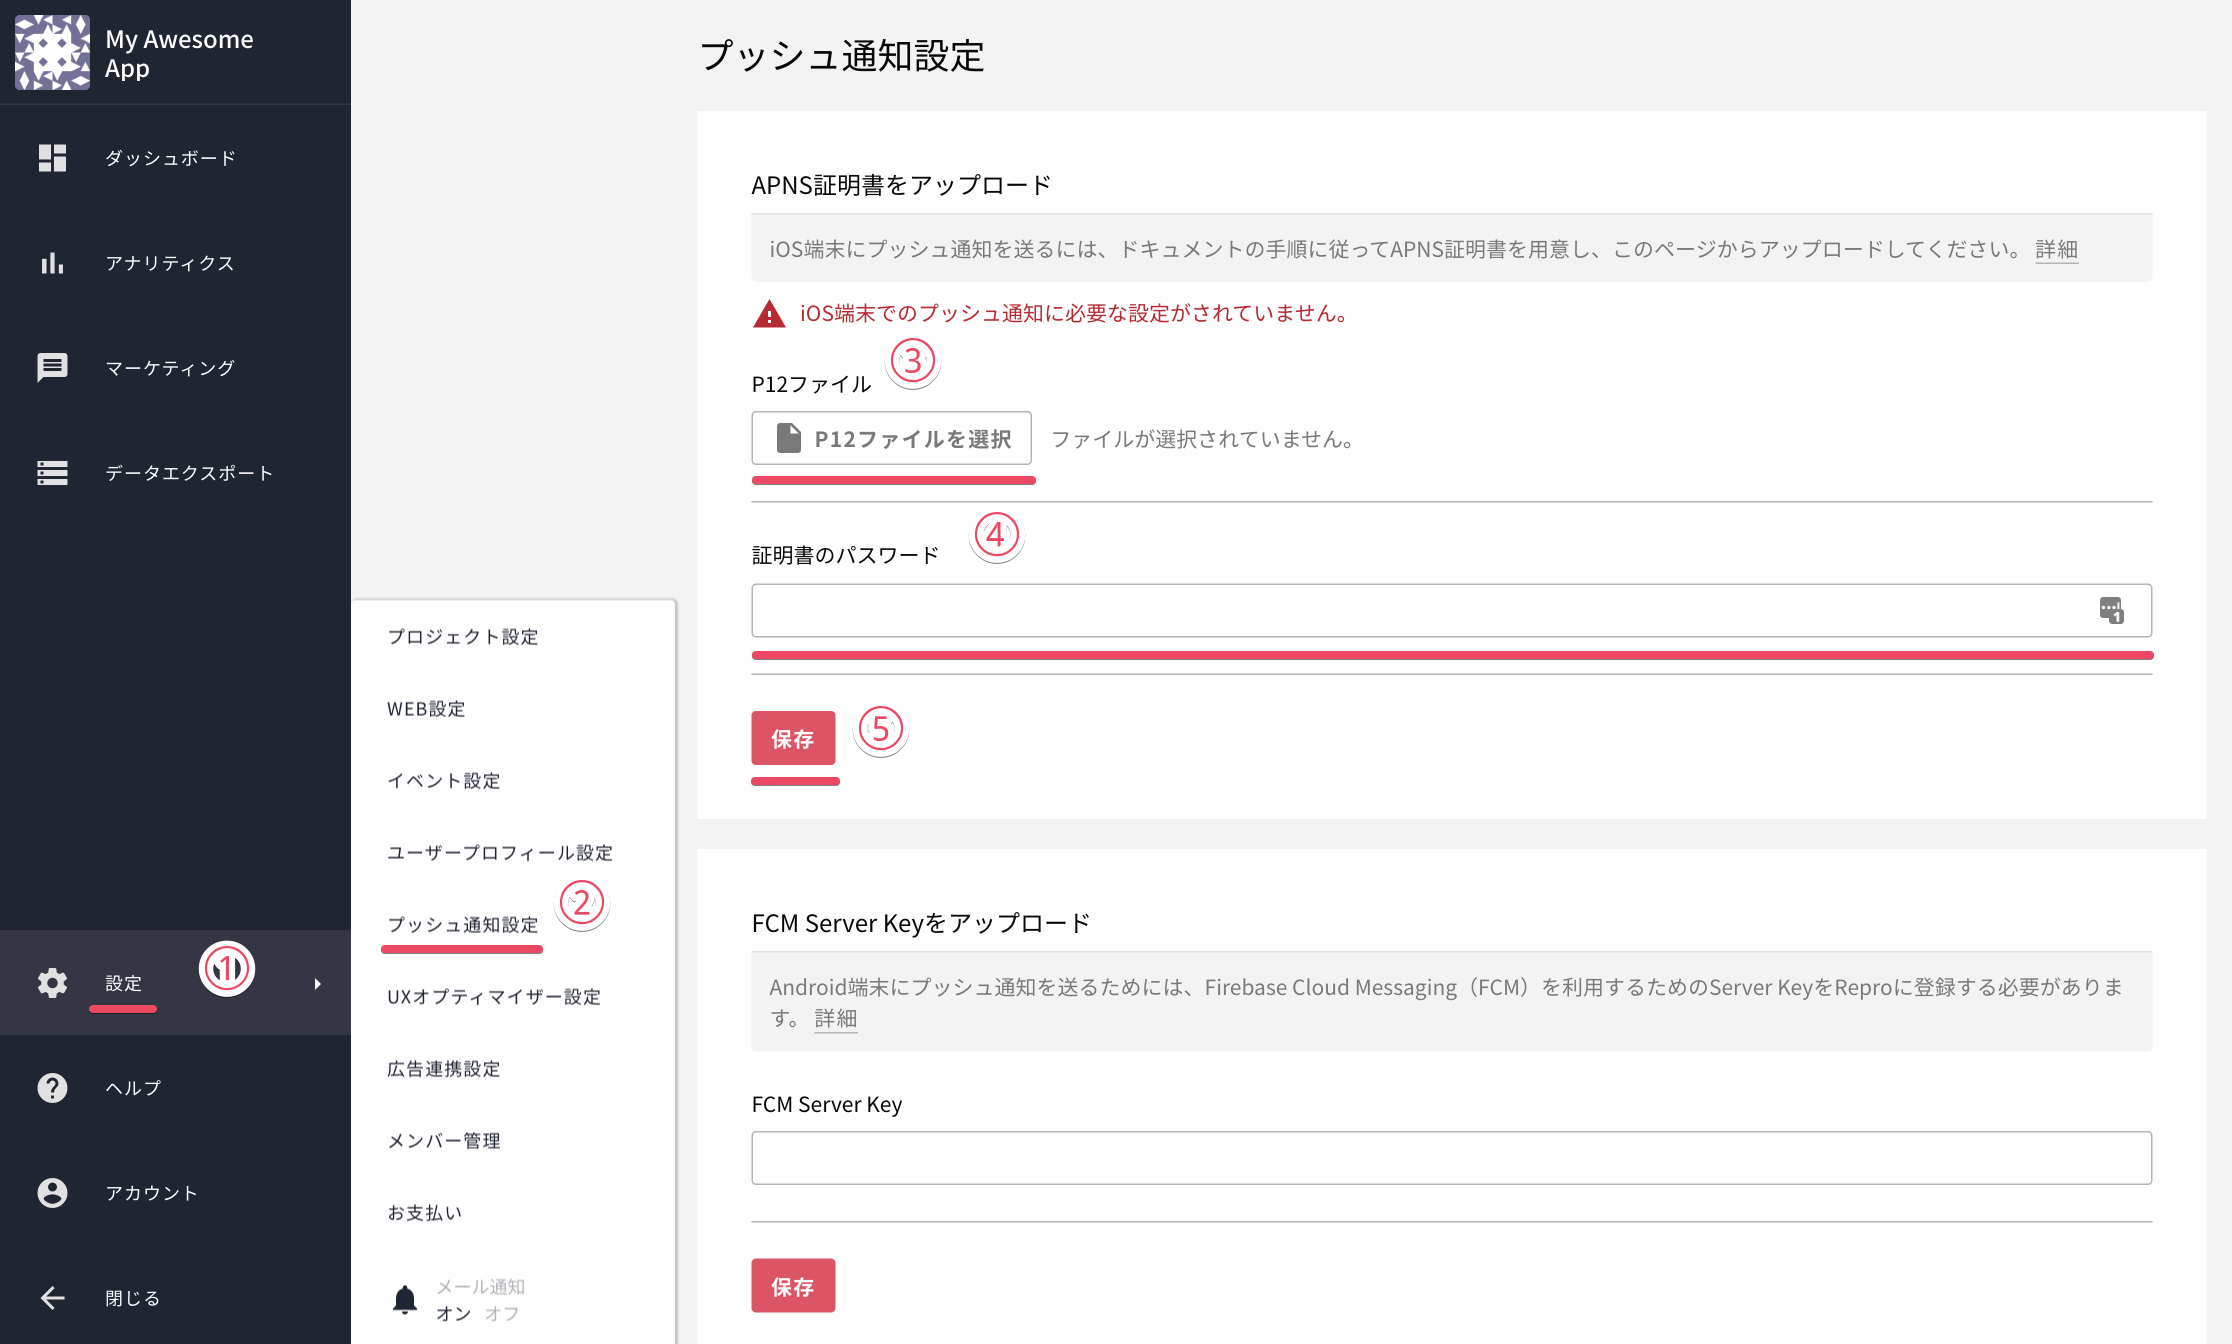The height and width of the screenshot is (1344, 2232).
Task: Click iOS push warning message text
Action: [x=1074, y=314]
